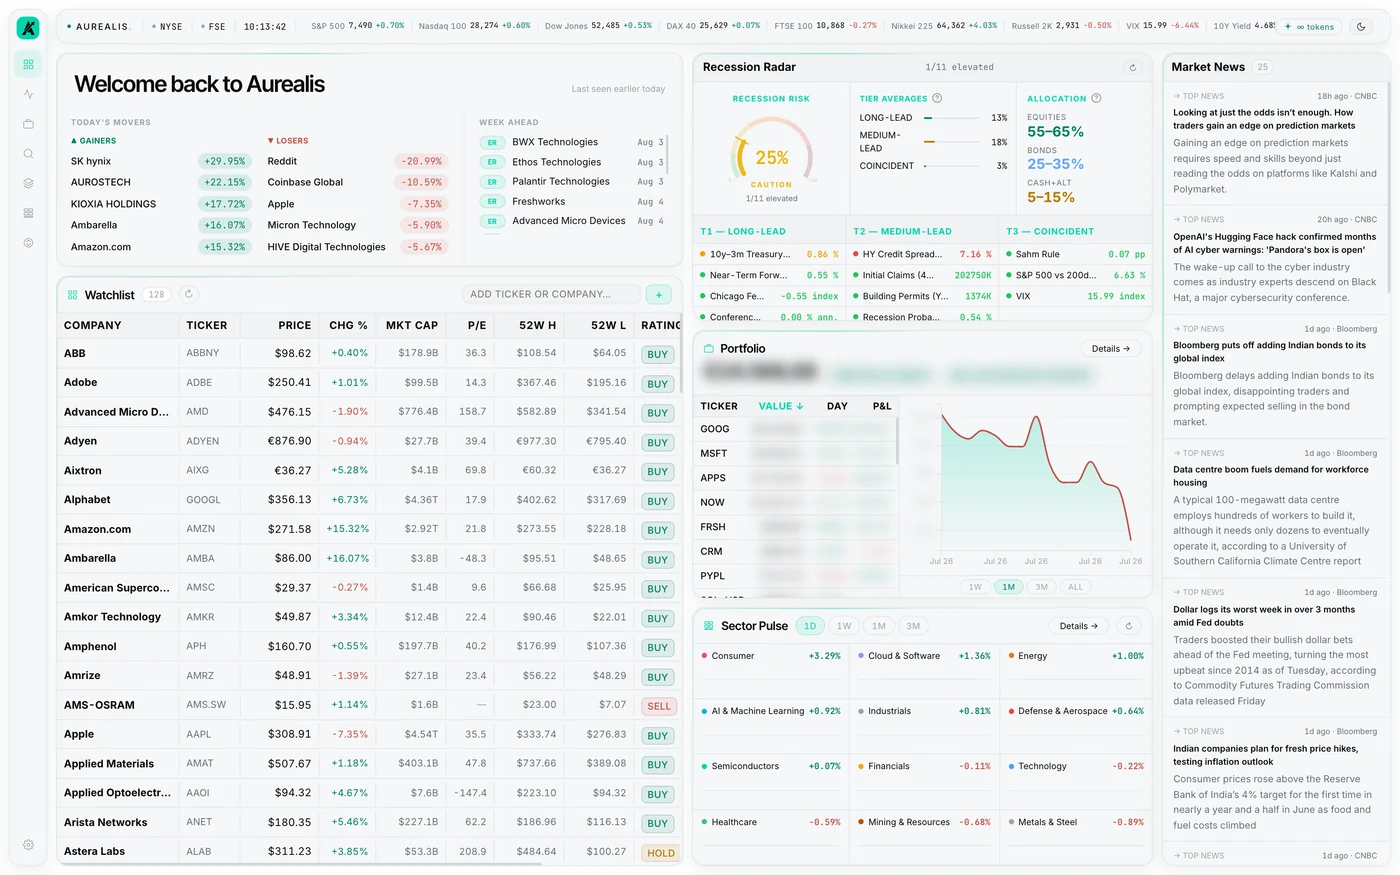The height and width of the screenshot is (875, 1400).
Task: Click the ER badge next to Palantir Technologies
Action: pyautogui.click(x=492, y=181)
